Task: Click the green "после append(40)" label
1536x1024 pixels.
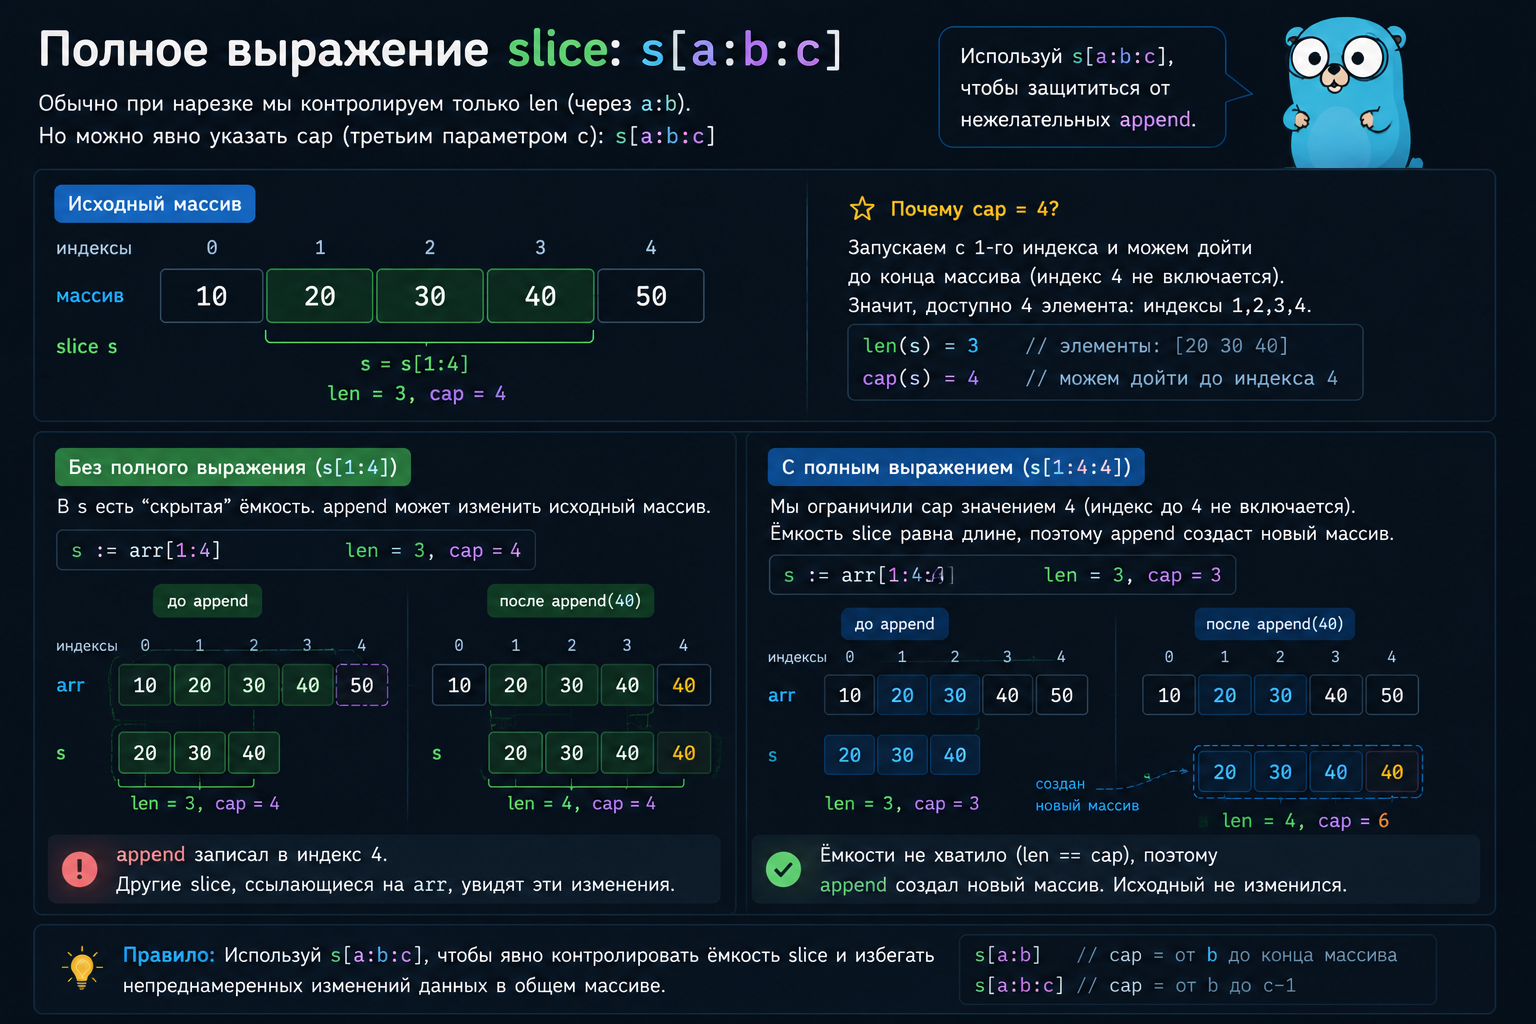Action: coord(570,601)
